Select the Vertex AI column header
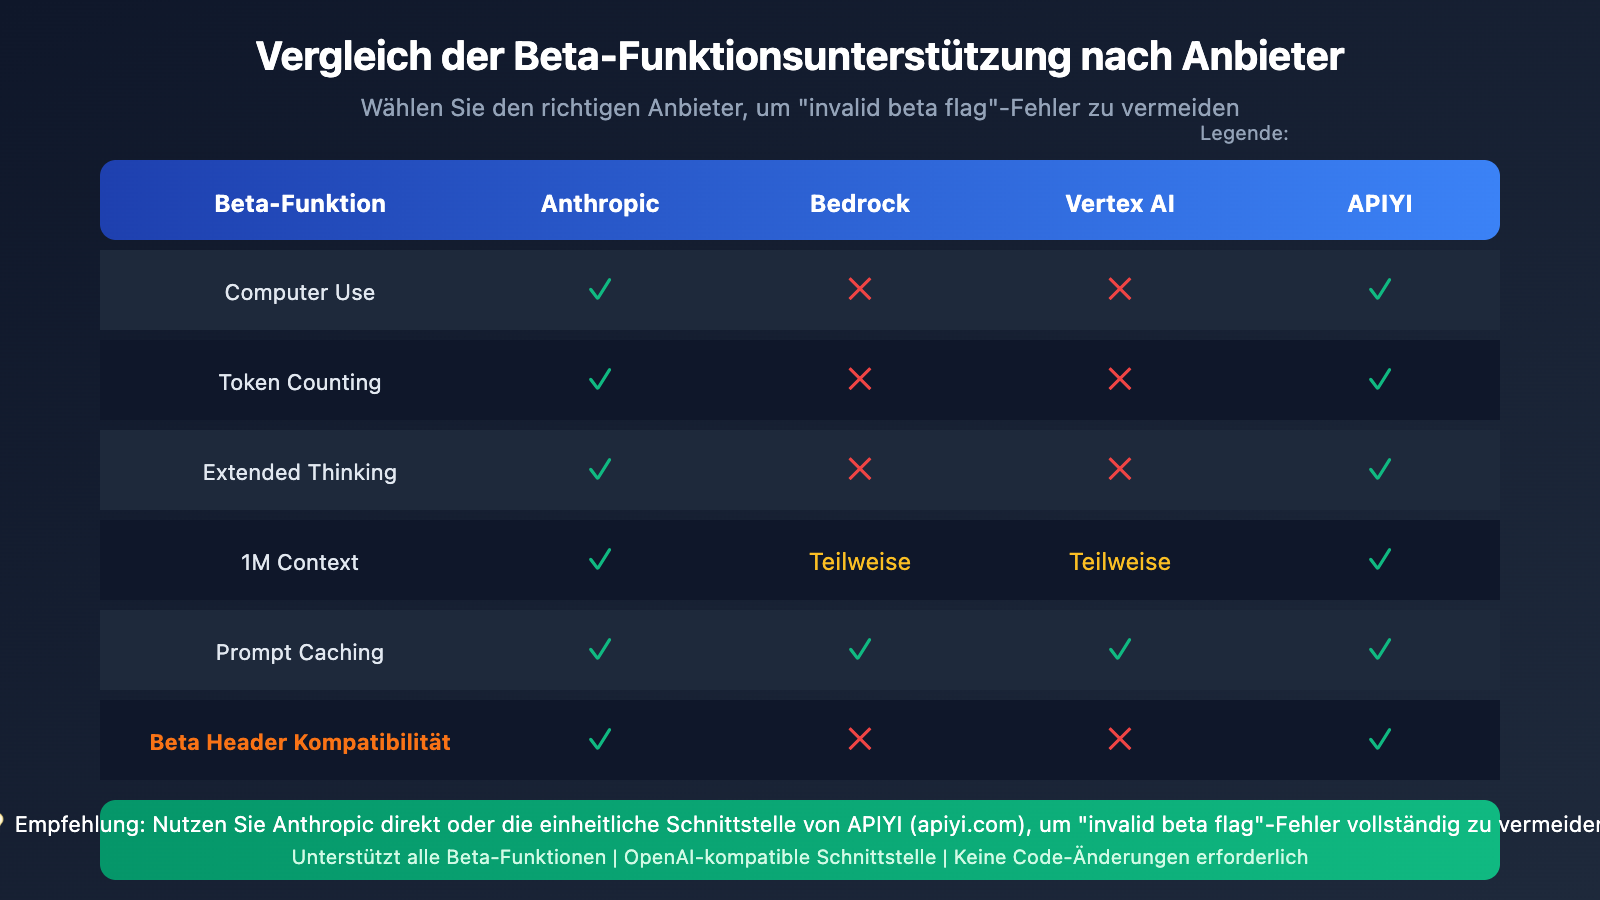 tap(1120, 204)
